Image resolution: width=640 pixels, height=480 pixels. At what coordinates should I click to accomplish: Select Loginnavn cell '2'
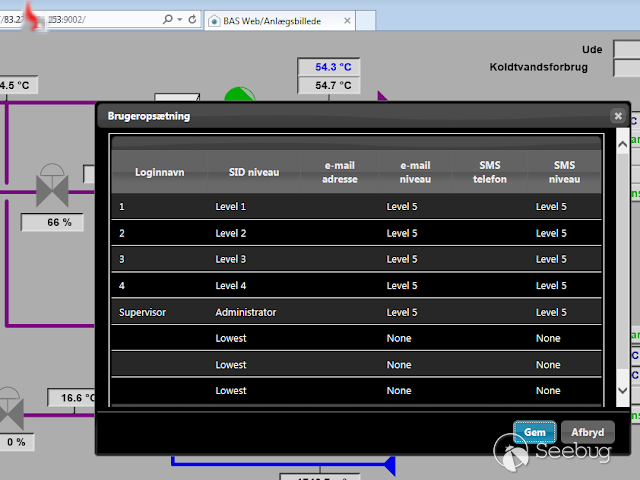pyautogui.click(x=122, y=233)
